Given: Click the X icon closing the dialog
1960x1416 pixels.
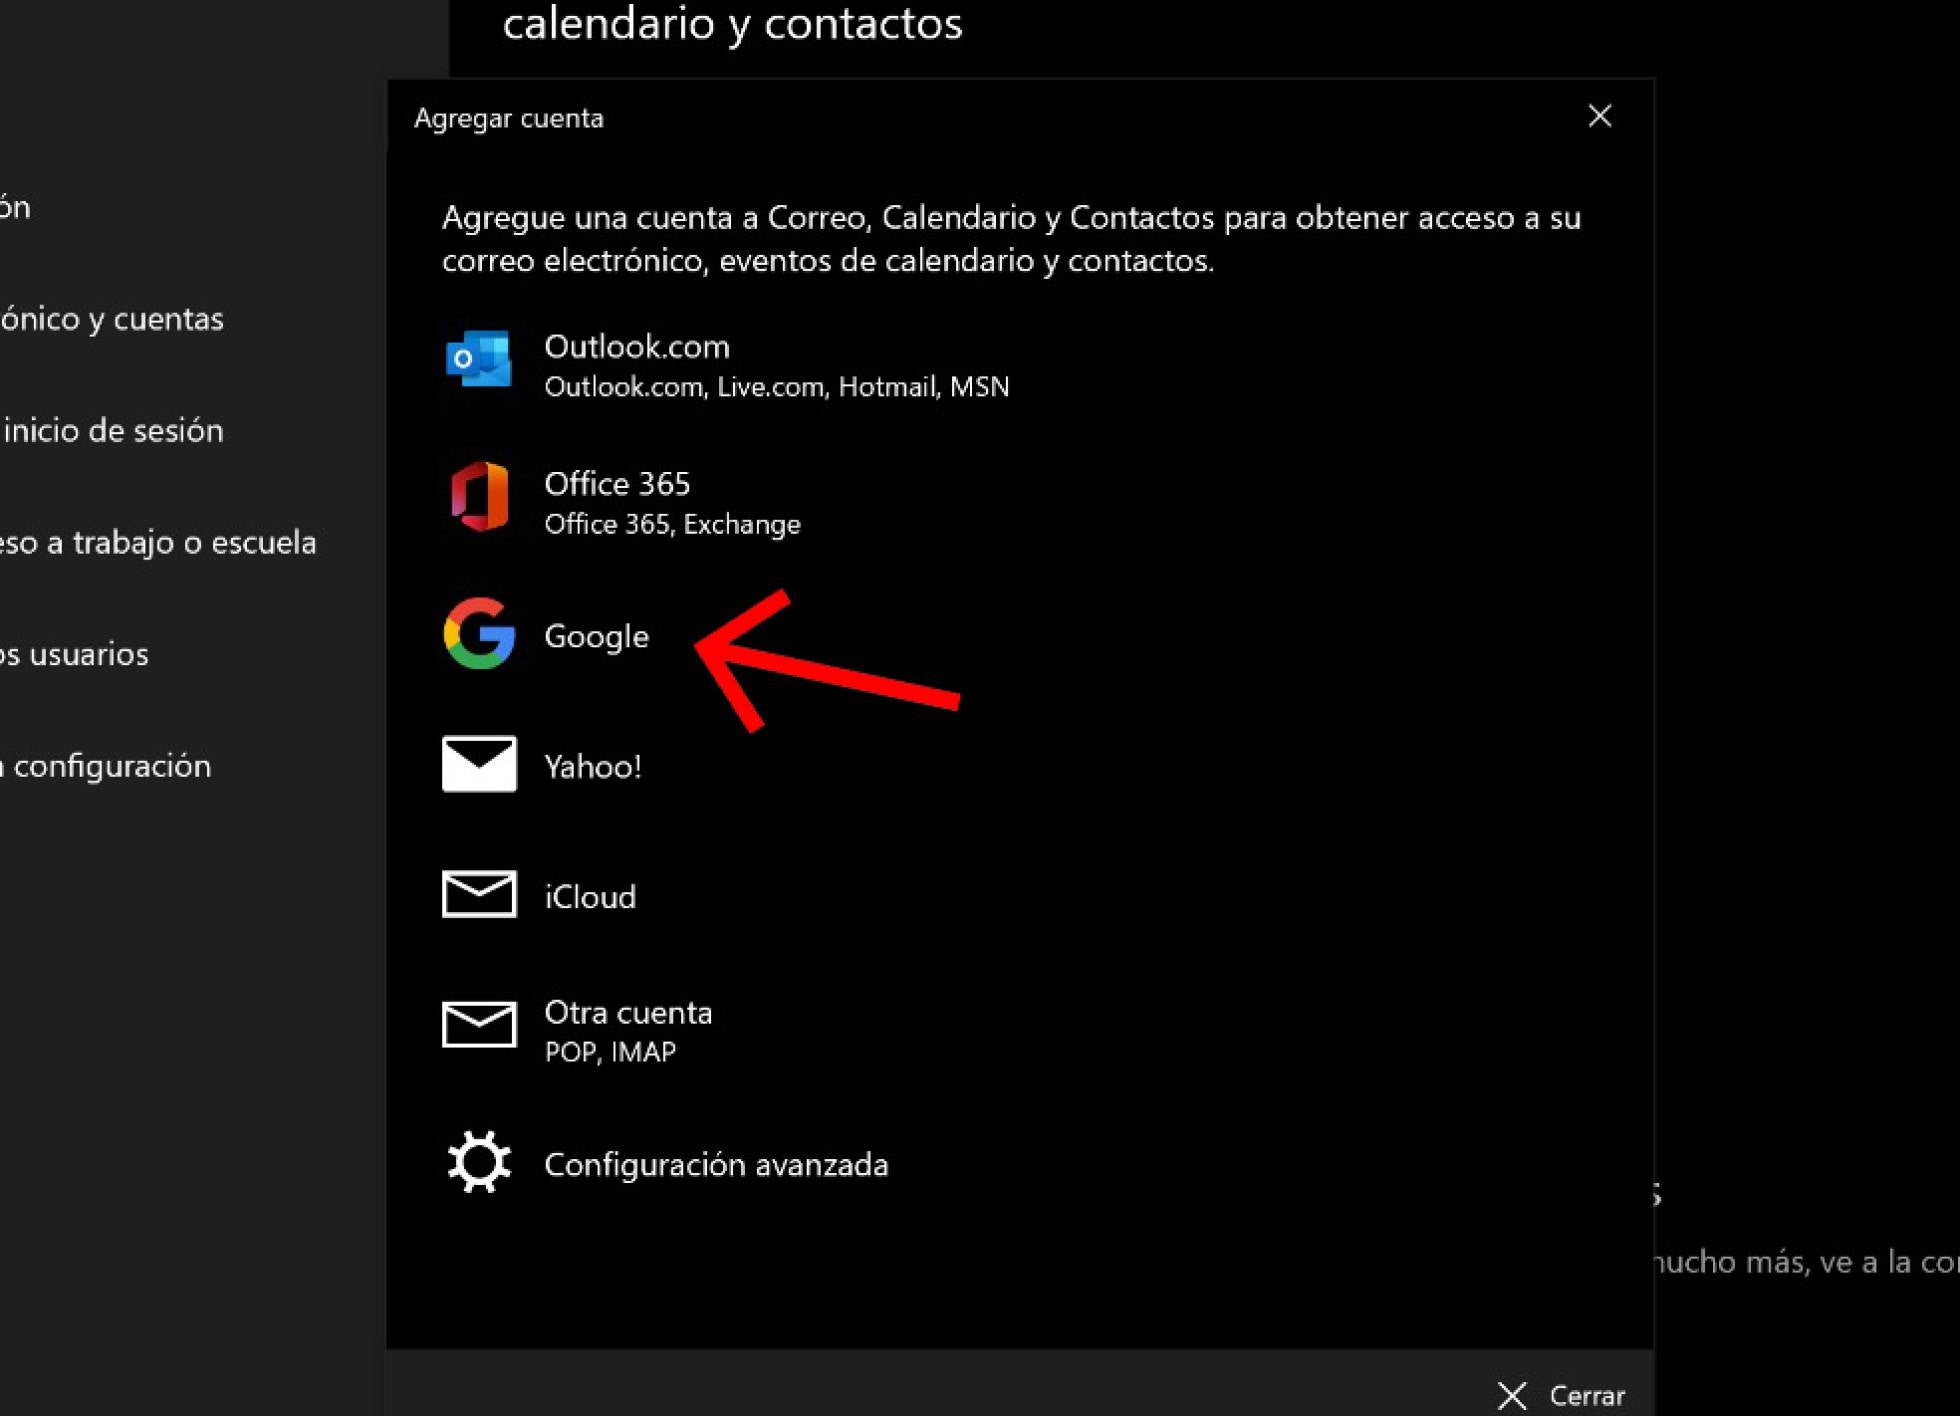Looking at the screenshot, I should pyautogui.click(x=1600, y=116).
